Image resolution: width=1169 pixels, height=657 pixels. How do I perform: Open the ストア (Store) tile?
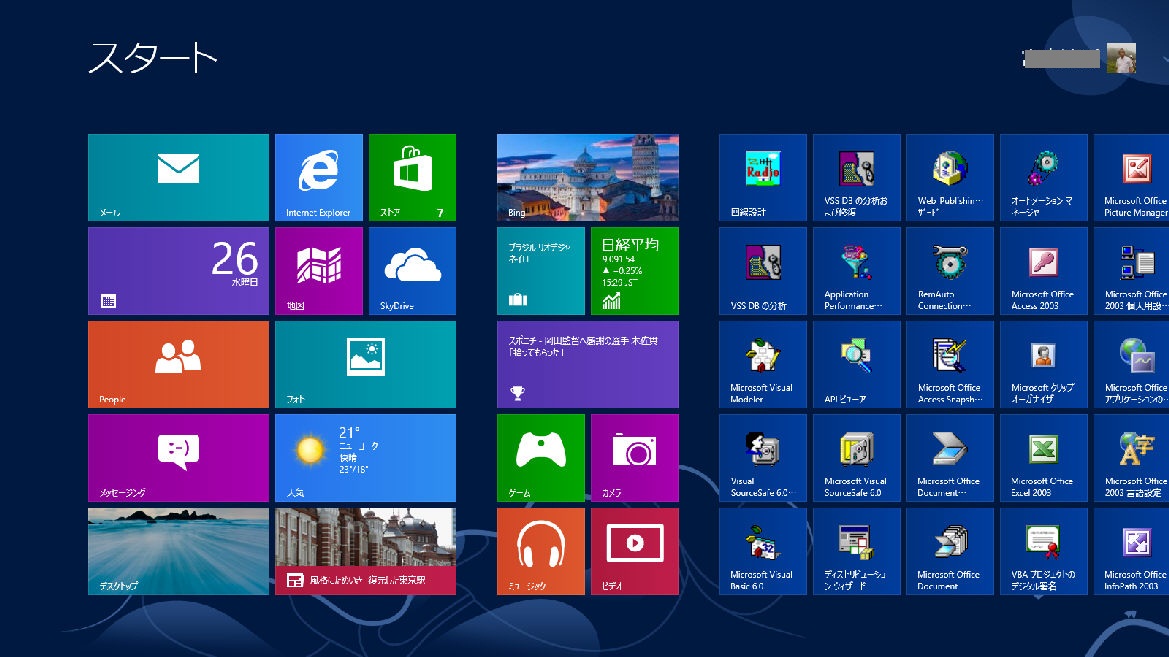pyautogui.click(x=412, y=177)
